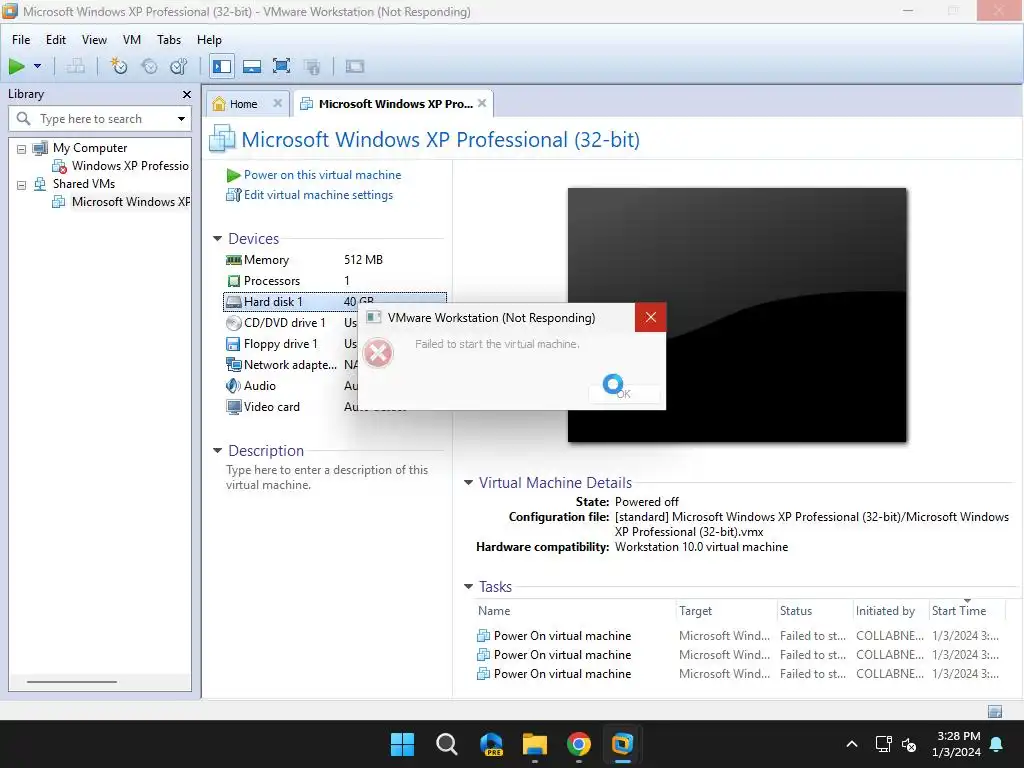Screen dimensions: 1024x768
Task: Close the Library panel
Action: (x=187, y=95)
